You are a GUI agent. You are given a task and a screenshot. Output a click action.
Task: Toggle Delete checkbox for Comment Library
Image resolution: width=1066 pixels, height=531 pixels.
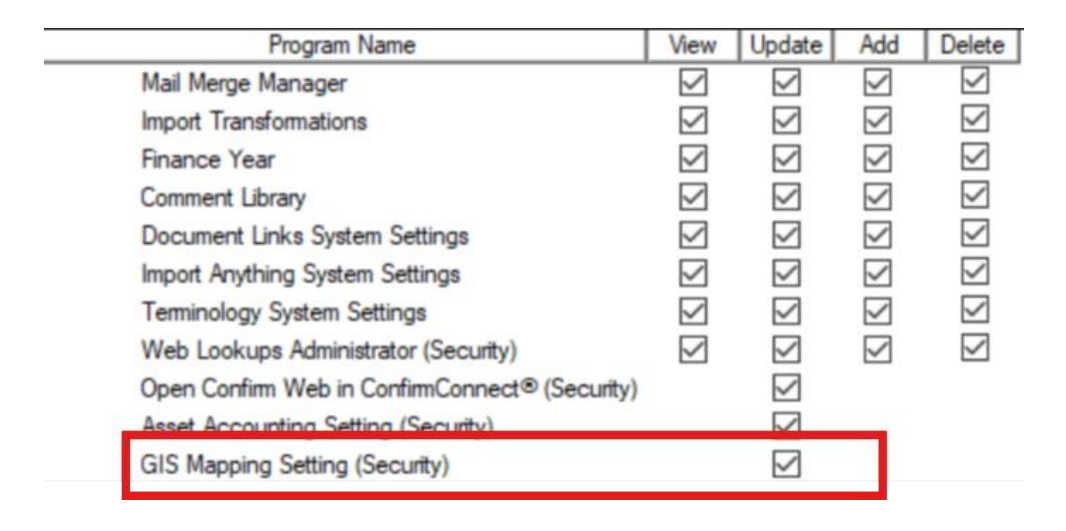pos(974,198)
